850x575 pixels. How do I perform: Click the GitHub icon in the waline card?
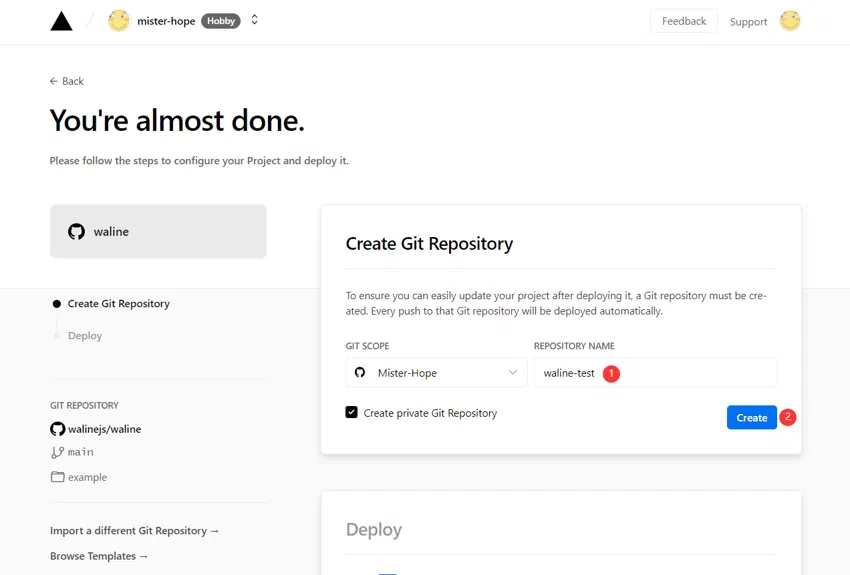pyautogui.click(x=76, y=231)
